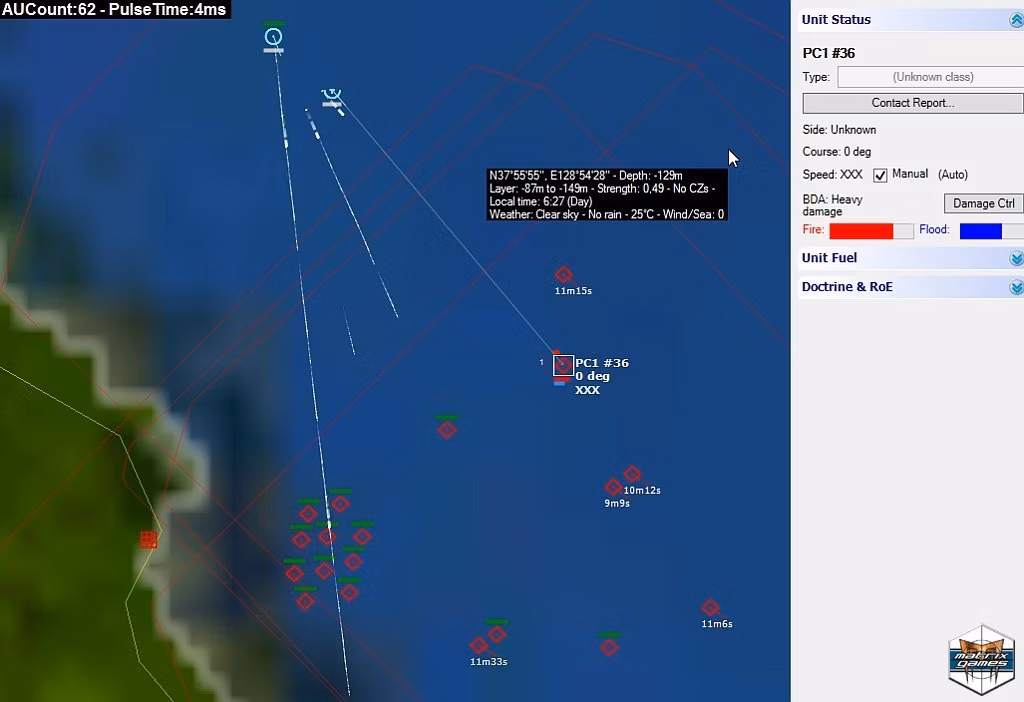Image resolution: width=1024 pixels, height=702 pixels.
Task: Expand the Unit Fuel panel
Action: pyautogui.click(x=1016, y=259)
